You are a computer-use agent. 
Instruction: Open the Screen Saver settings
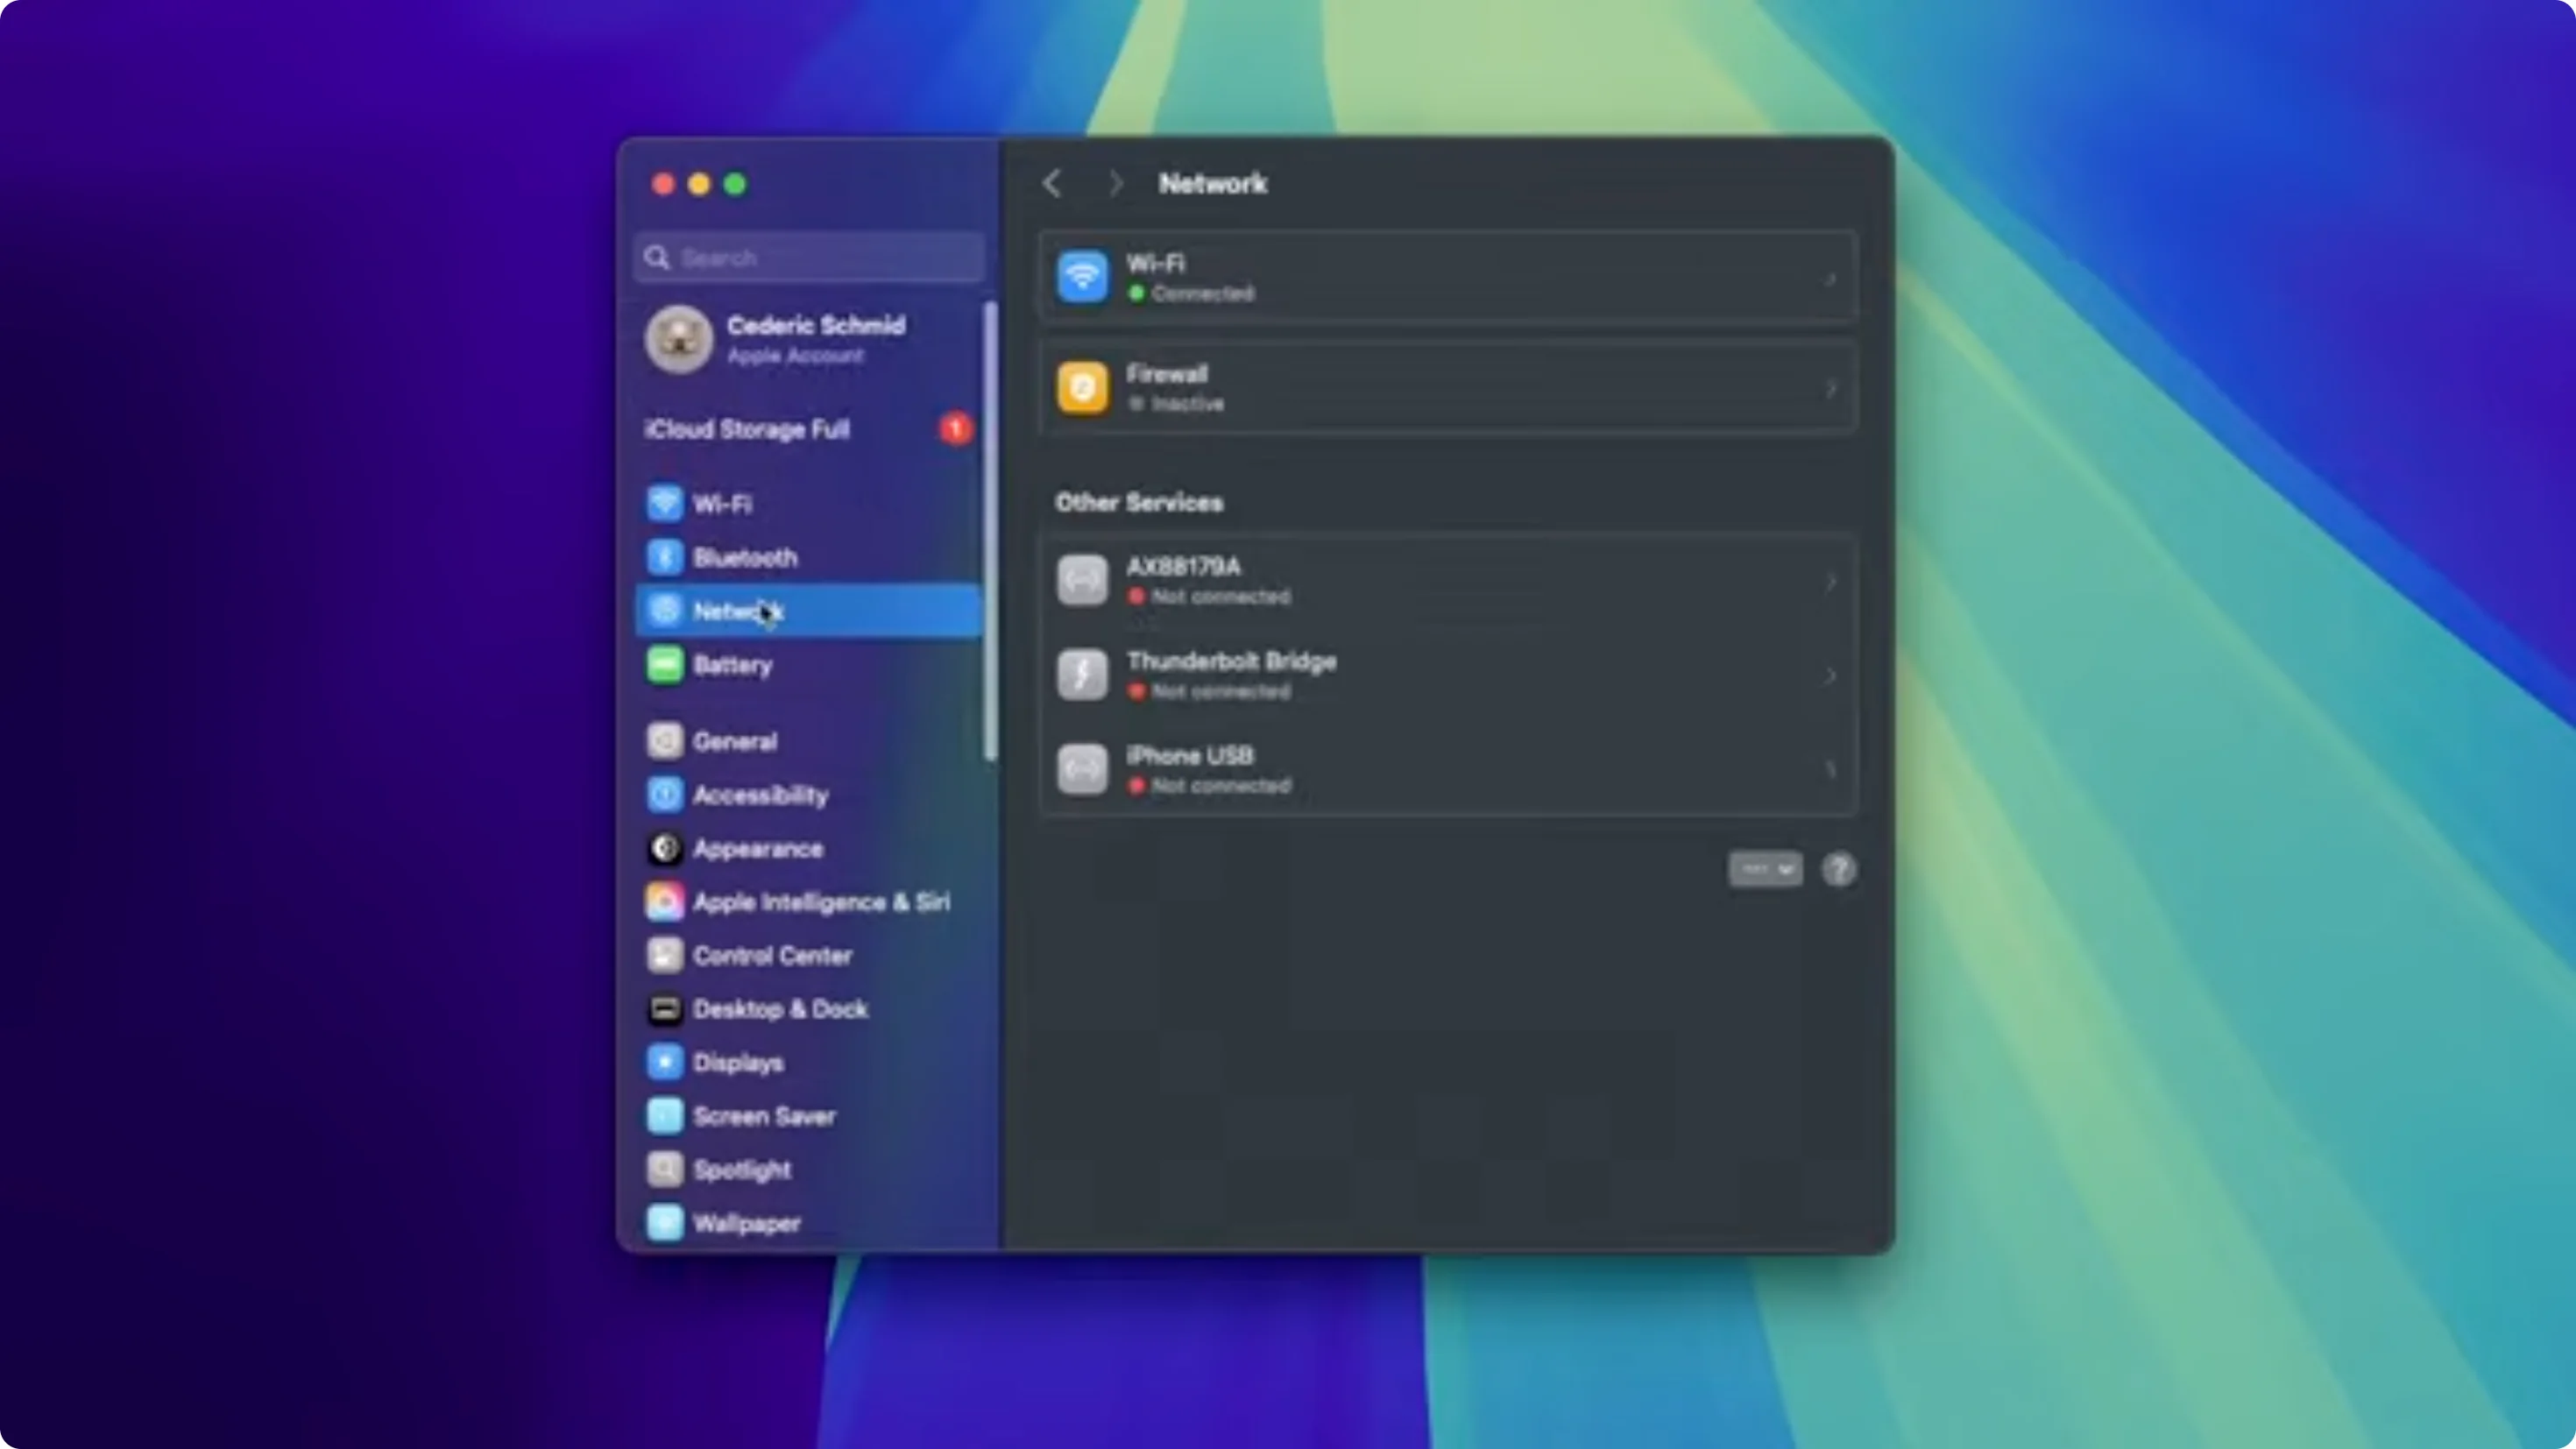pos(765,1116)
